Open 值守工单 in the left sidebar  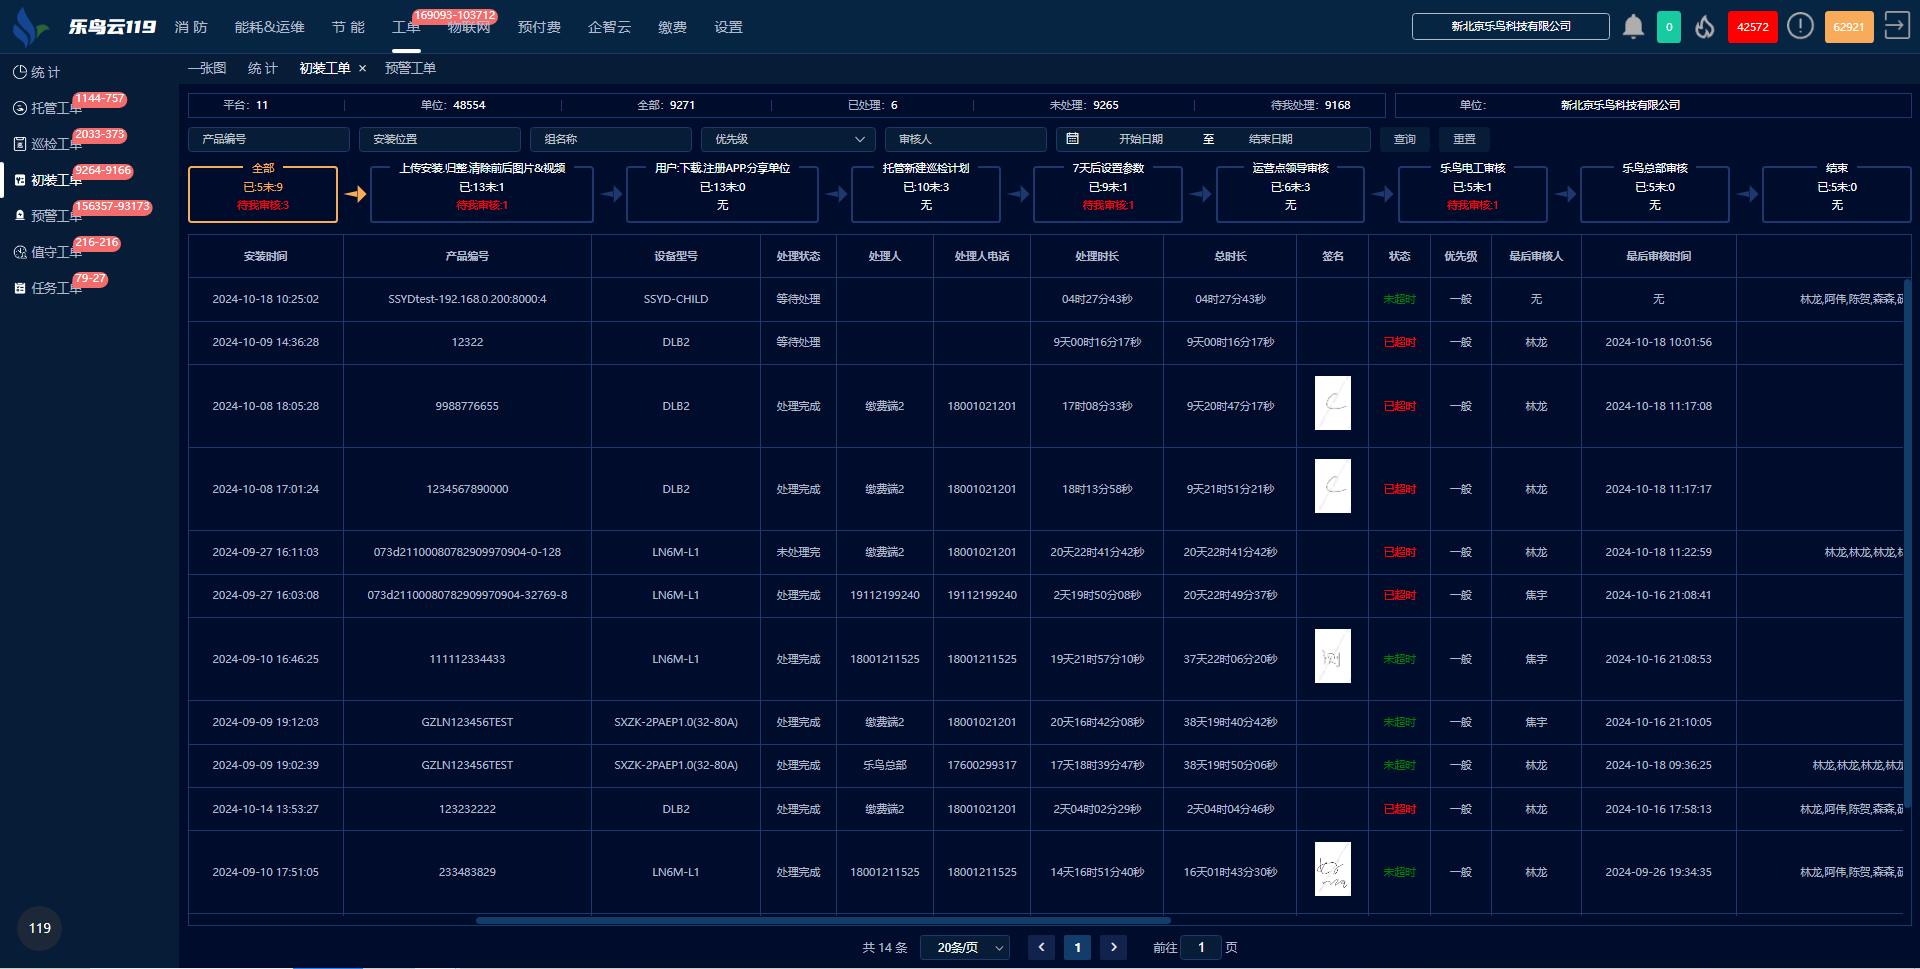(55, 252)
